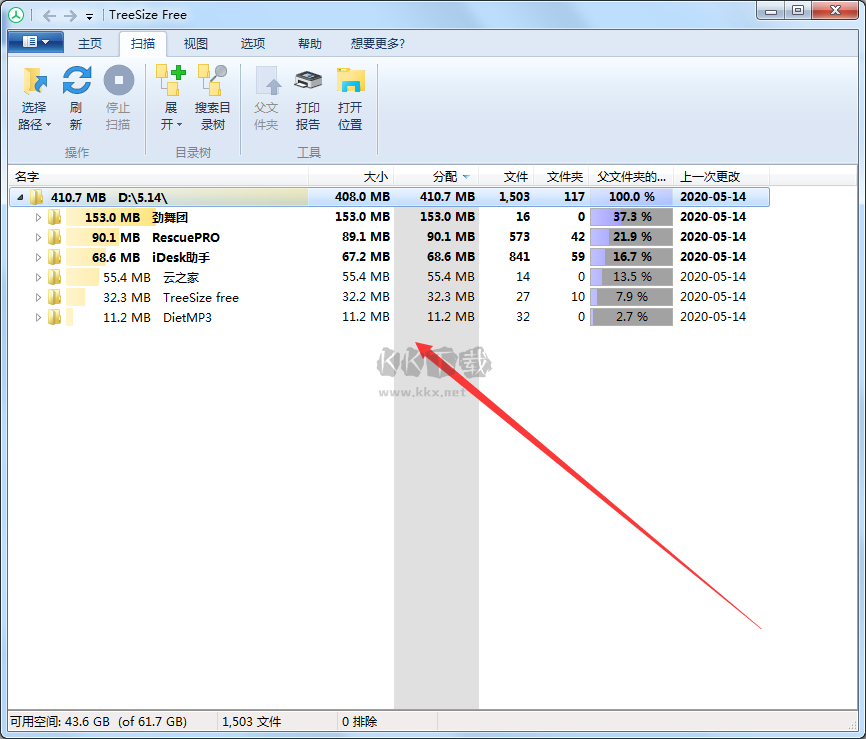Screen dimensions: 866x739
Task: Open the quick access toolbar dropdown arrow
Action: pos(89,16)
